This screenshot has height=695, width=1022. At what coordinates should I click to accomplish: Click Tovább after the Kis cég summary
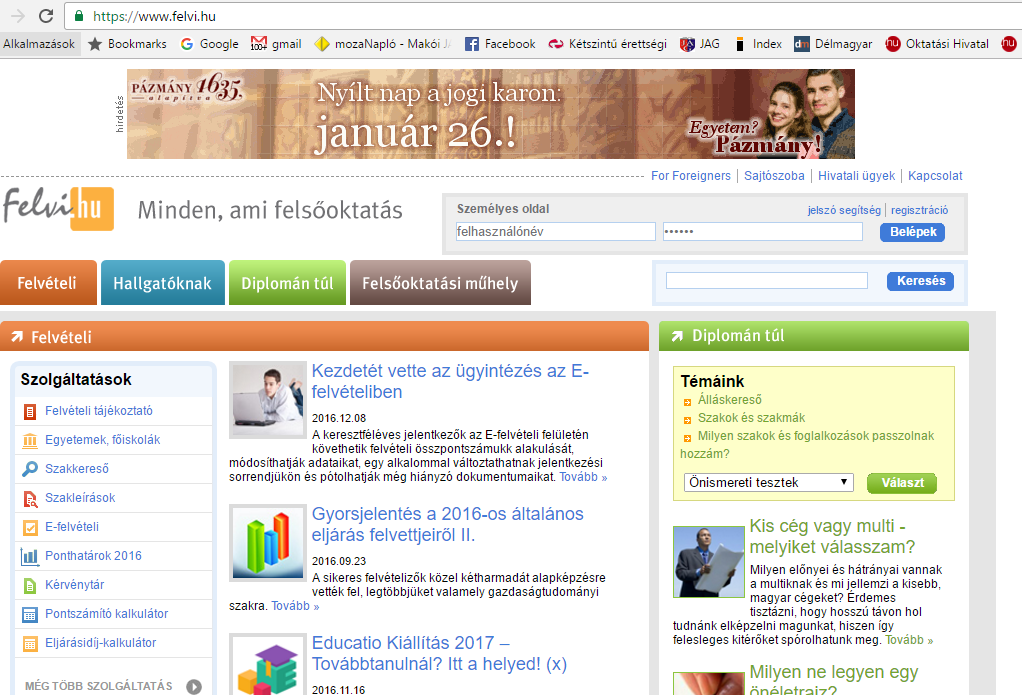tap(909, 640)
